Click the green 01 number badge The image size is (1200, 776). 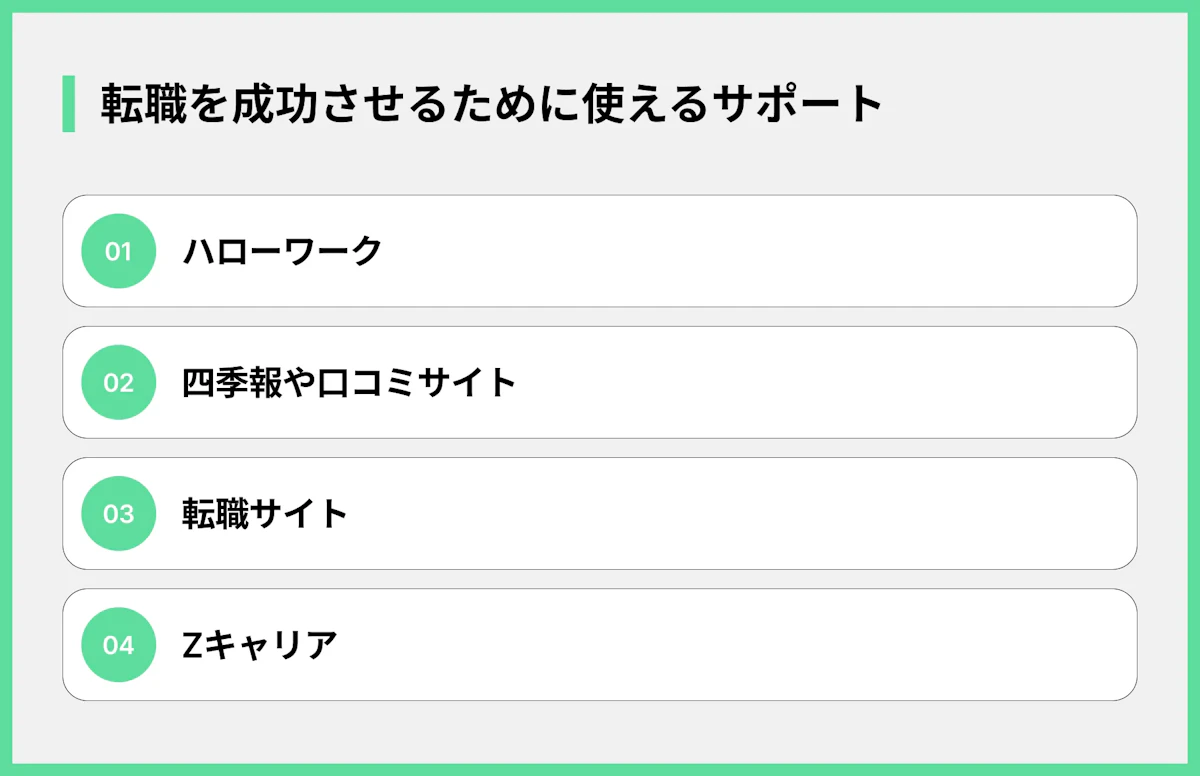(x=118, y=251)
